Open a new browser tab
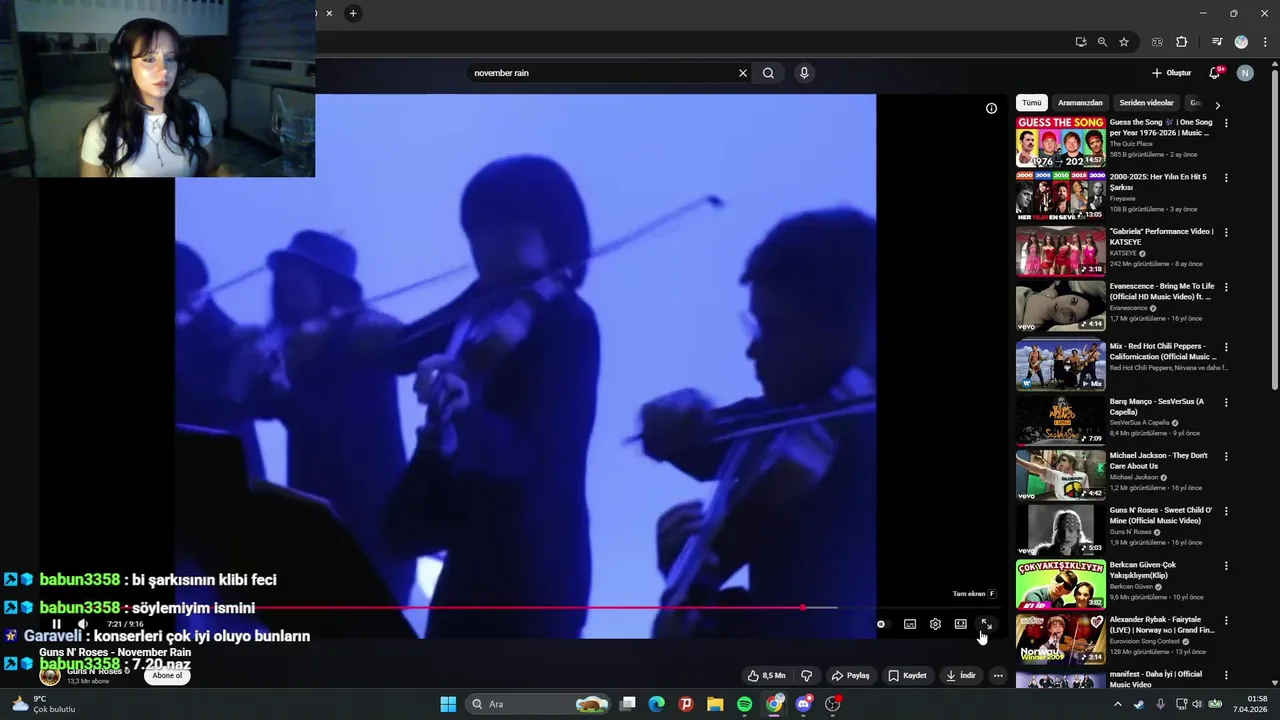The image size is (1280, 720). pyautogui.click(x=353, y=13)
